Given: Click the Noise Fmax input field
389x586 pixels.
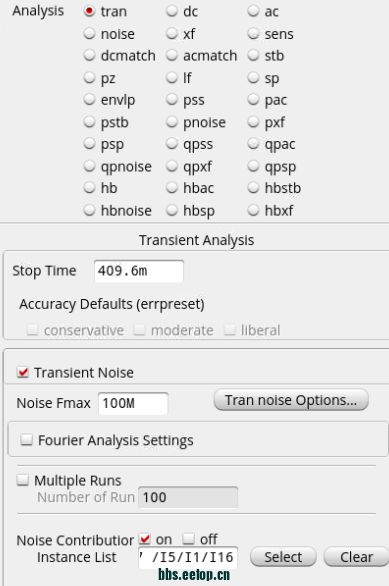Looking at the screenshot, I should 133,403.
